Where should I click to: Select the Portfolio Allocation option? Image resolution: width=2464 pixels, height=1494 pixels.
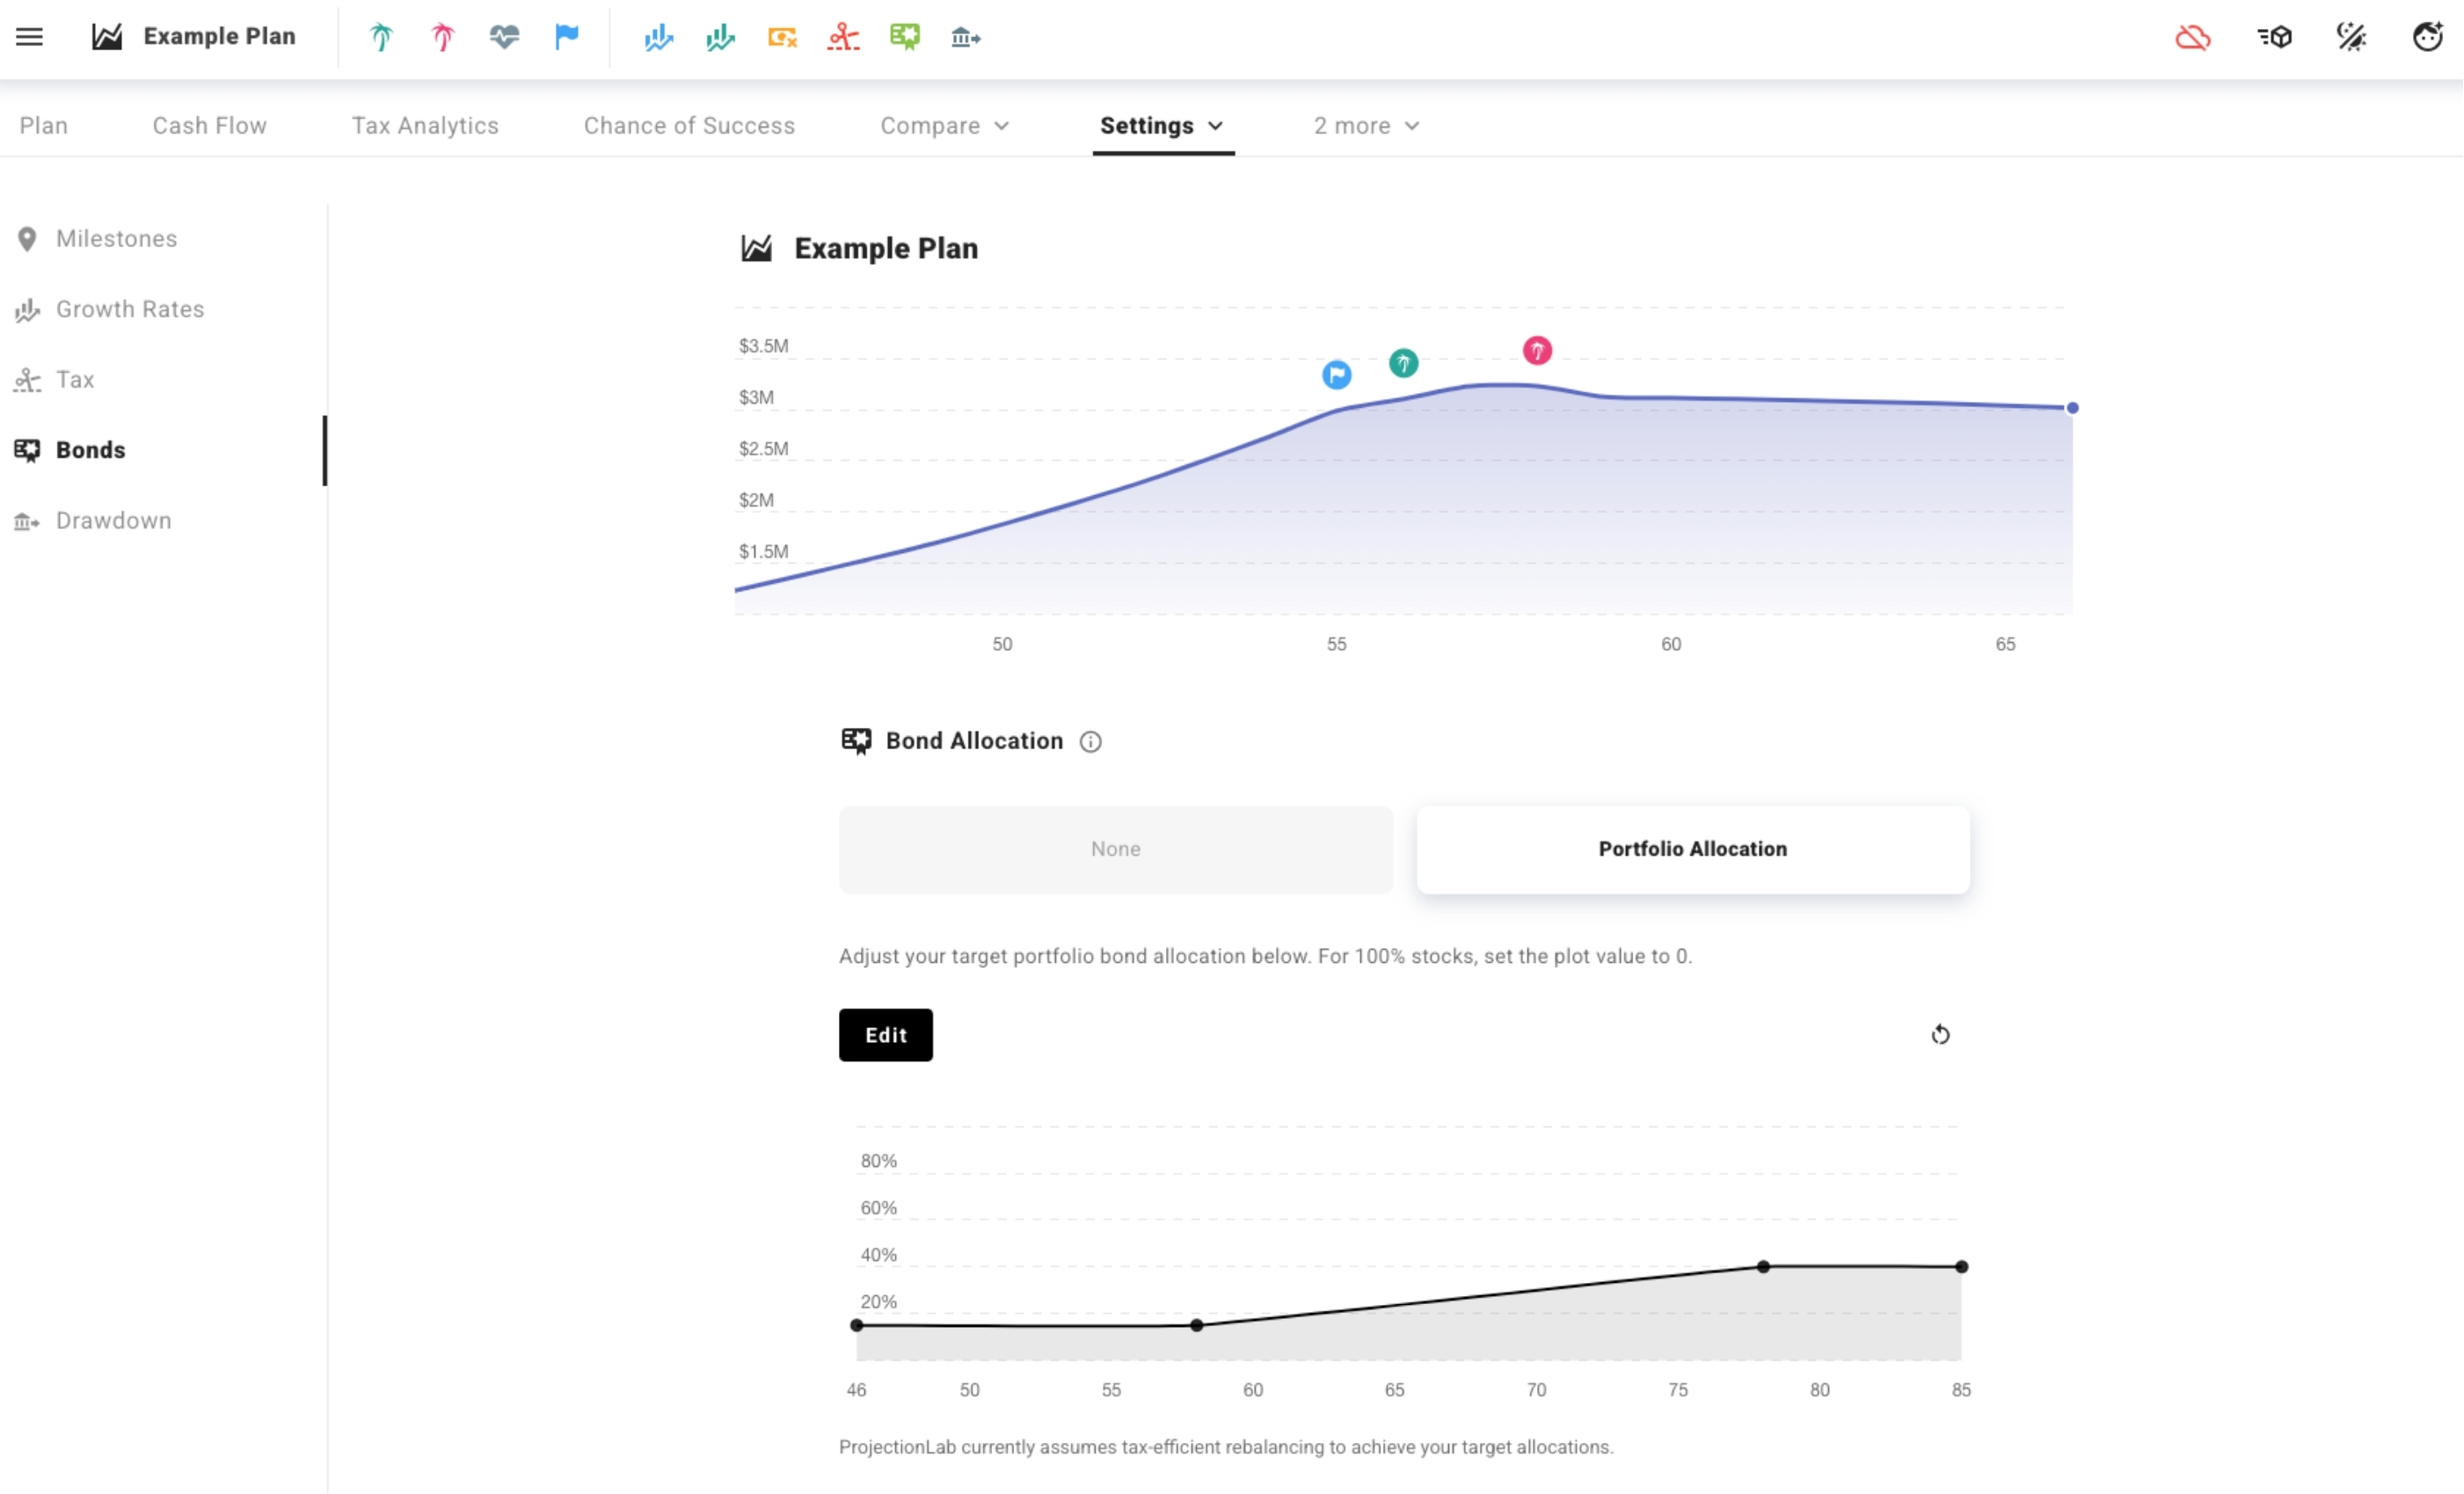[1692, 849]
